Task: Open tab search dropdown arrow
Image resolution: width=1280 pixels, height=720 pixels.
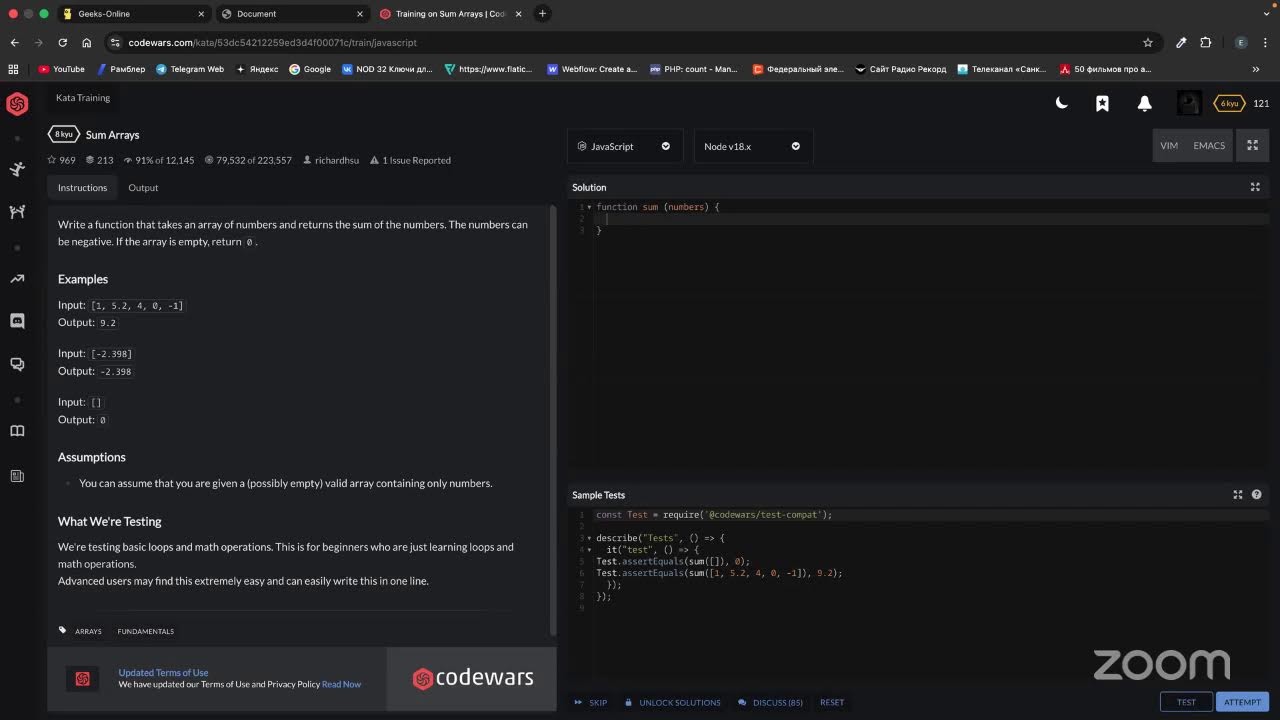Action: click(x=1266, y=14)
